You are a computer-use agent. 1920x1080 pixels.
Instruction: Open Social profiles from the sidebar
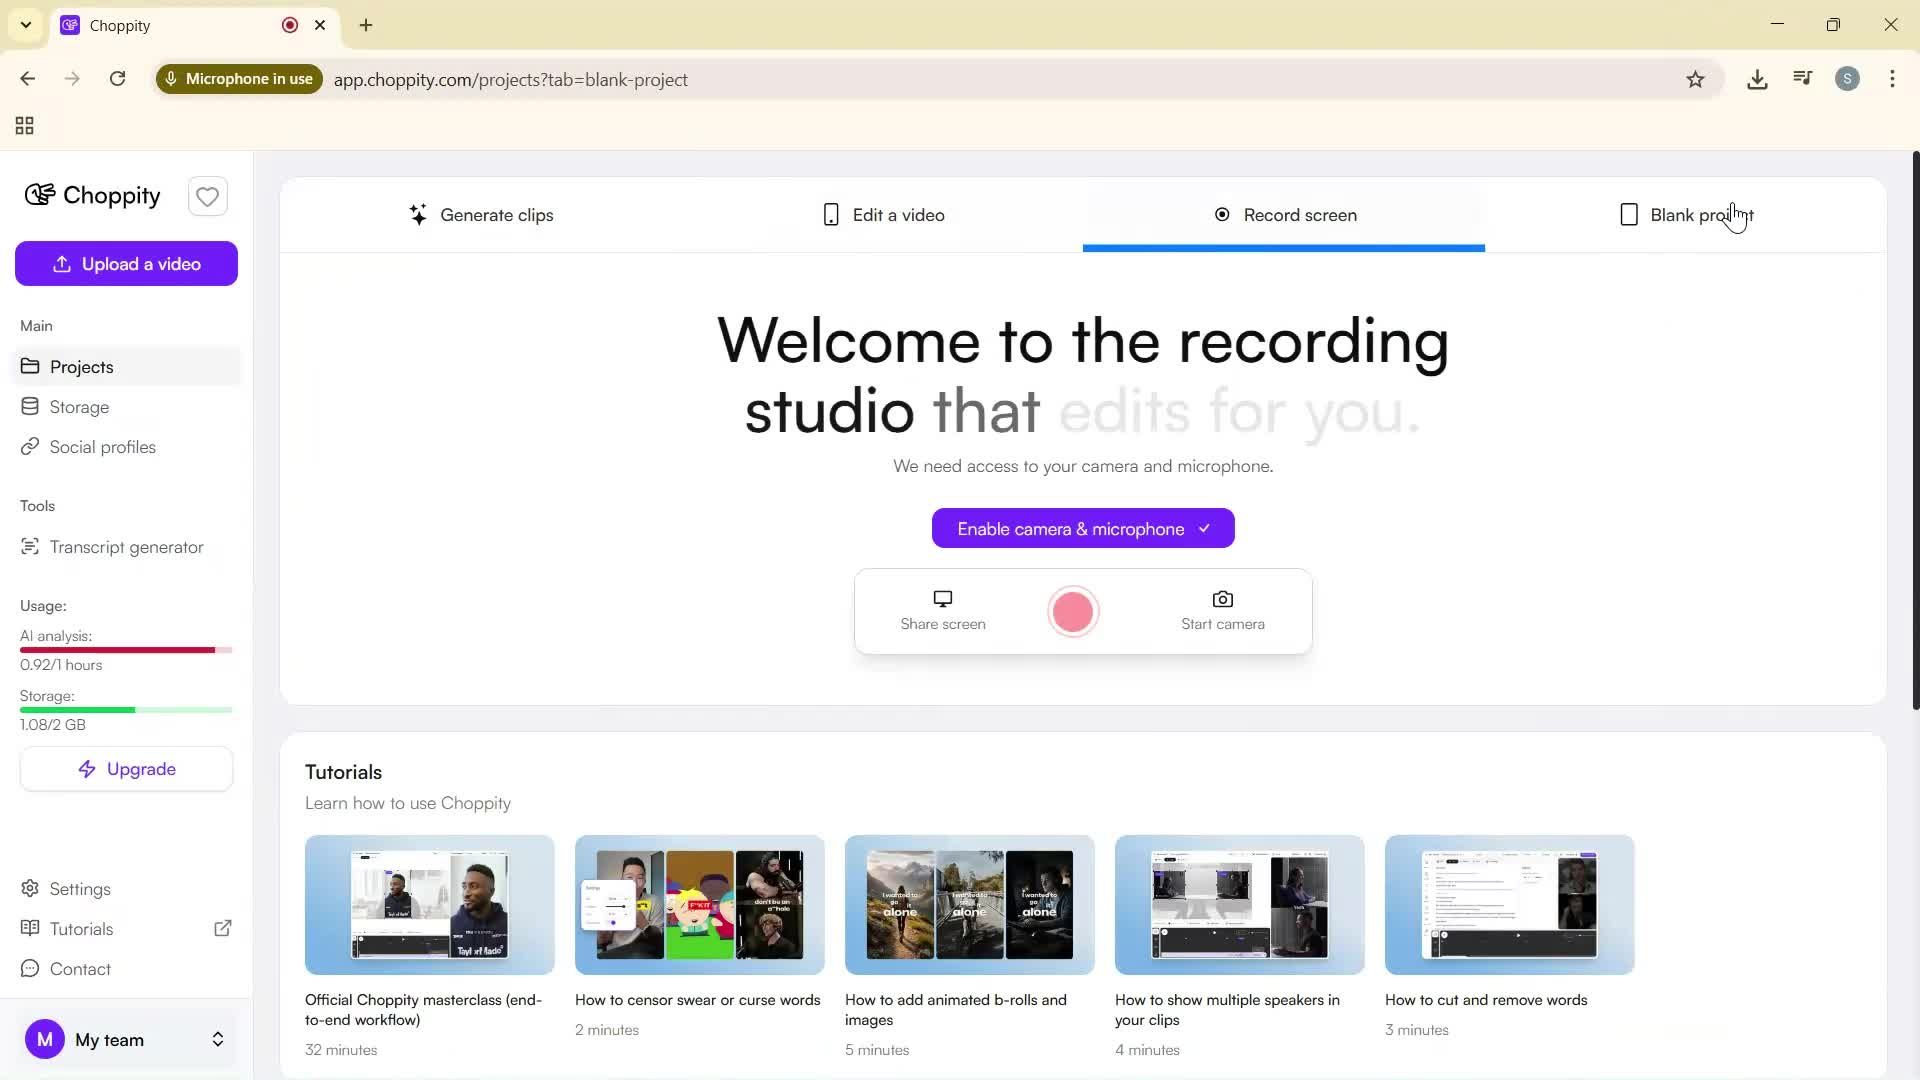point(101,446)
